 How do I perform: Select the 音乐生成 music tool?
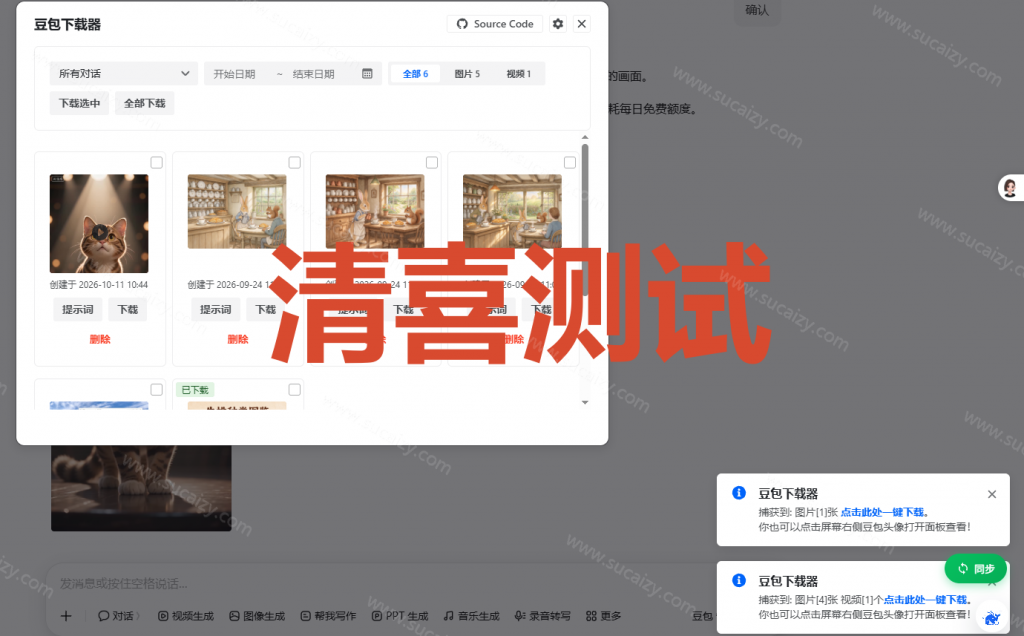[472, 616]
